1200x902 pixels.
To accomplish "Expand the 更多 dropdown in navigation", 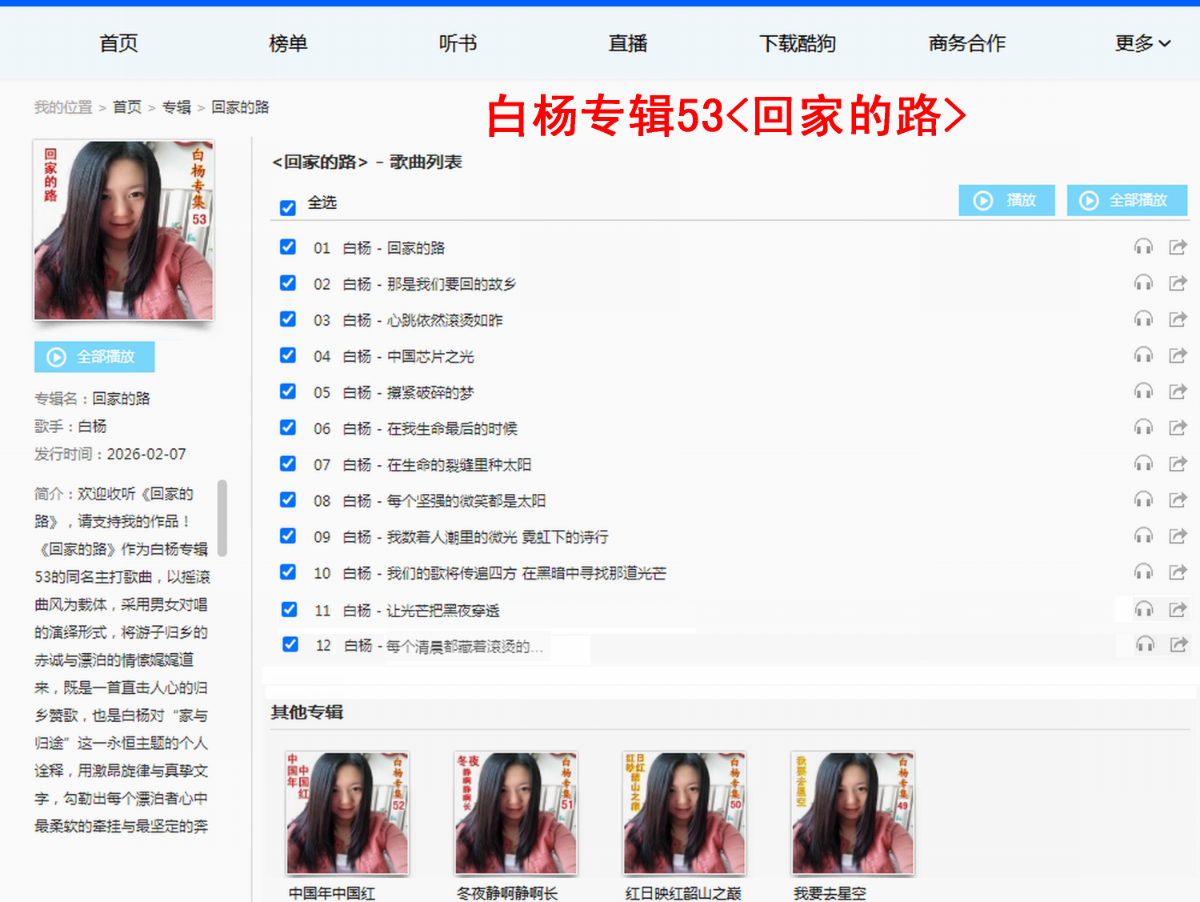I will pos(1143,43).
